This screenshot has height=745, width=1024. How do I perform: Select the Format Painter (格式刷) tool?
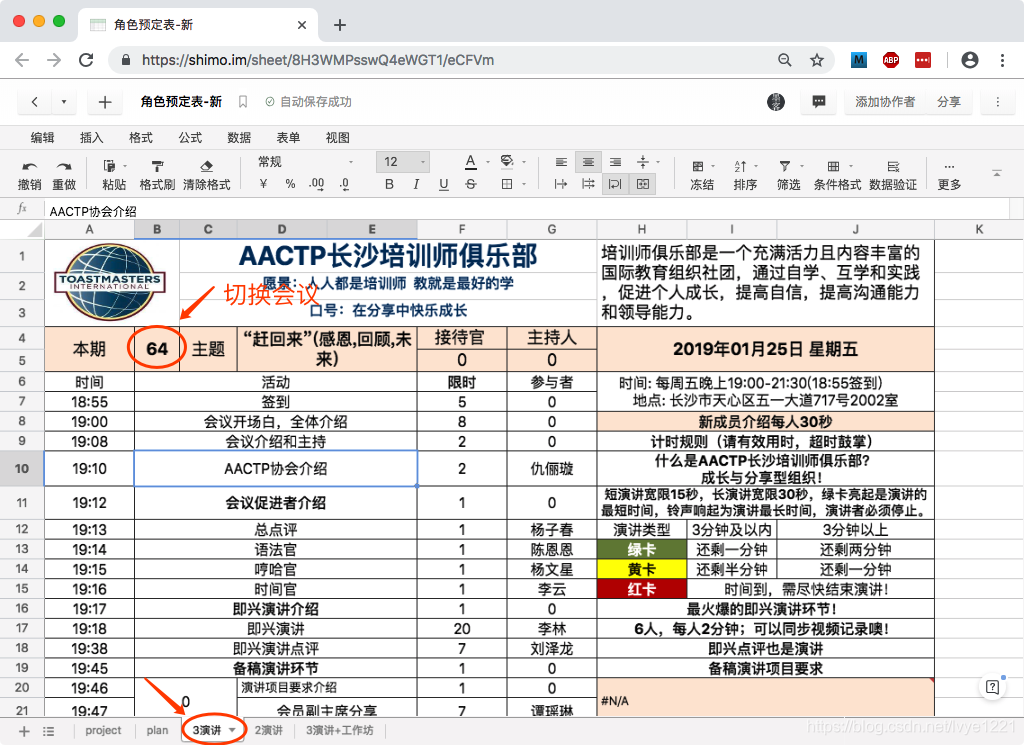pyautogui.click(x=157, y=166)
